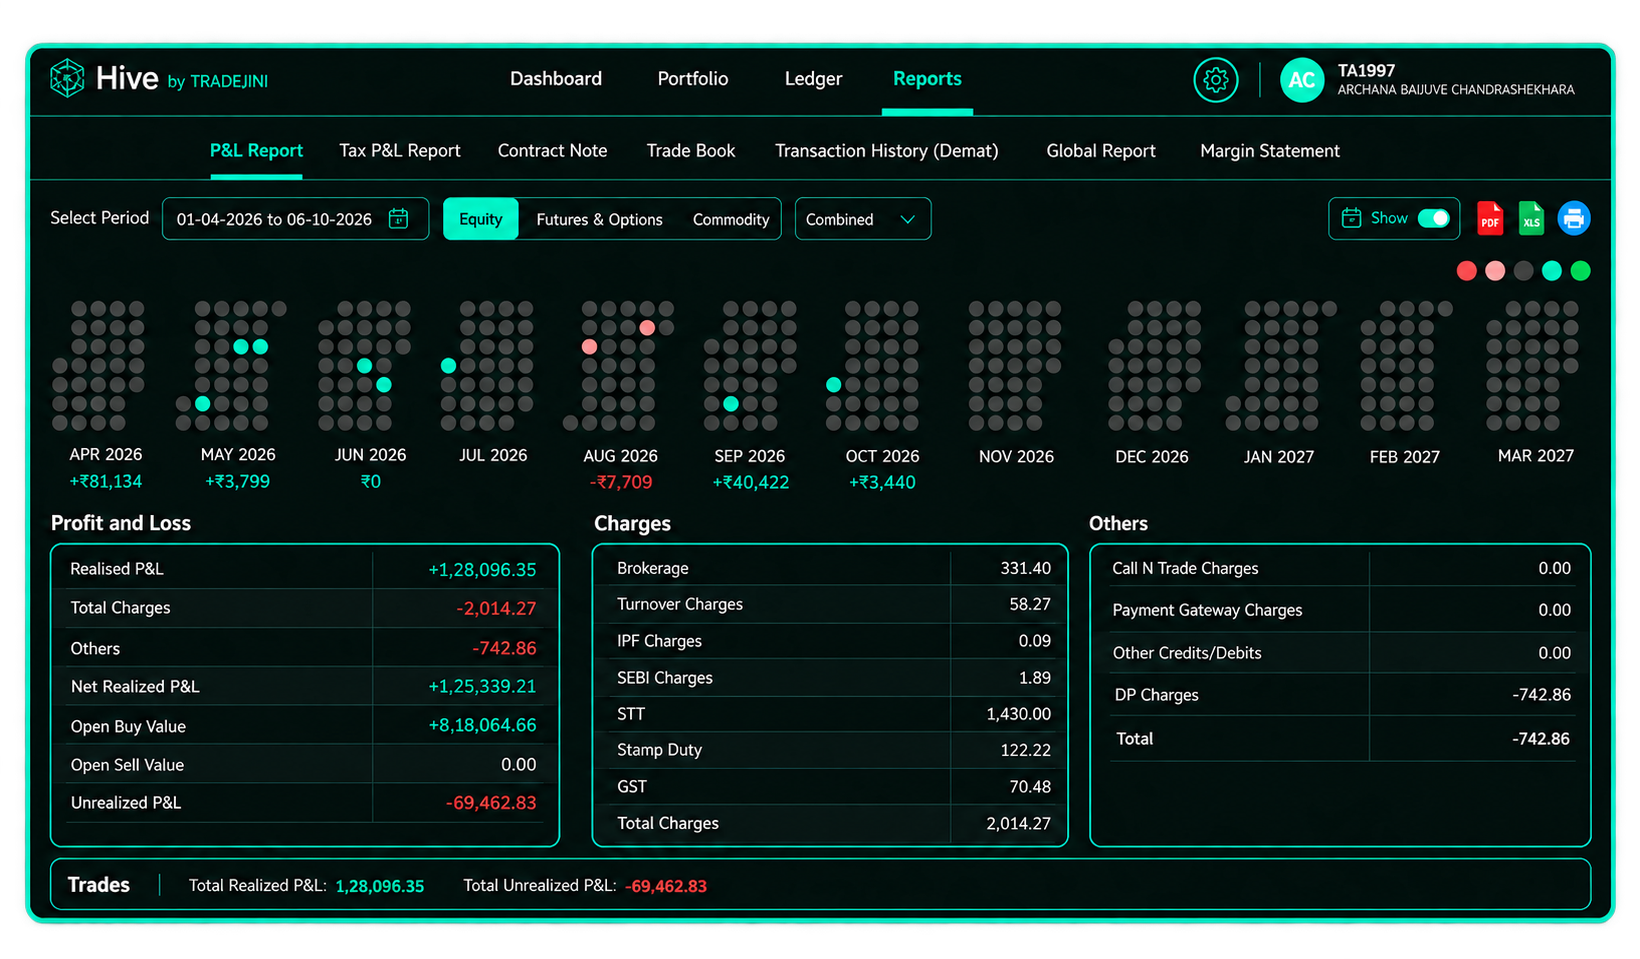Click the OCT 2026 month label
The image size is (1640, 959).
(x=882, y=456)
